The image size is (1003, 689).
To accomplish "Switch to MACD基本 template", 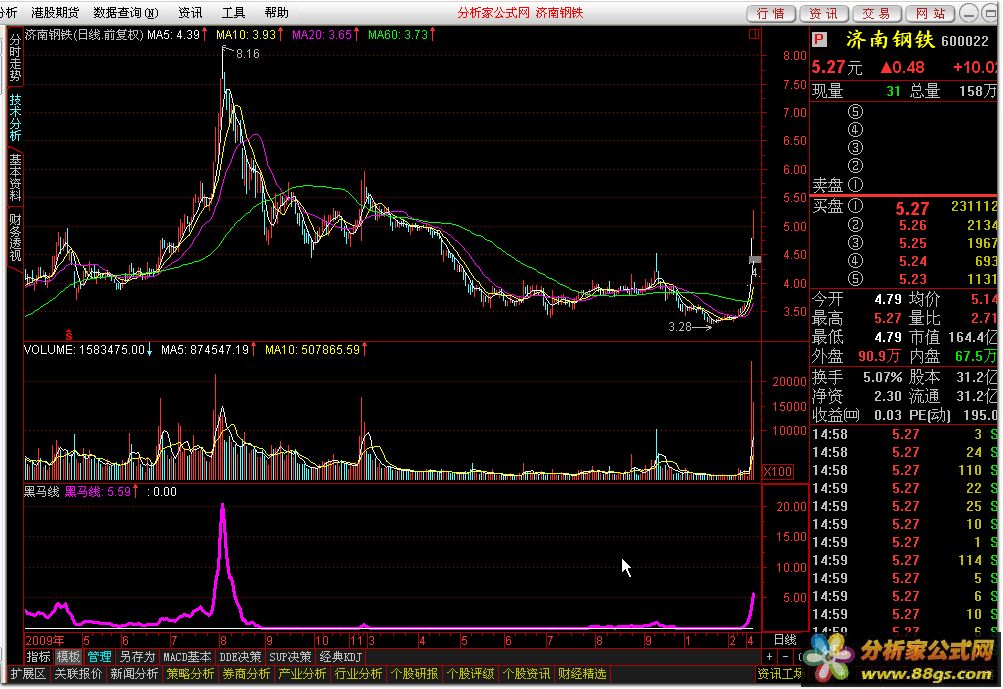I will pyautogui.click(x=187, y=656).
